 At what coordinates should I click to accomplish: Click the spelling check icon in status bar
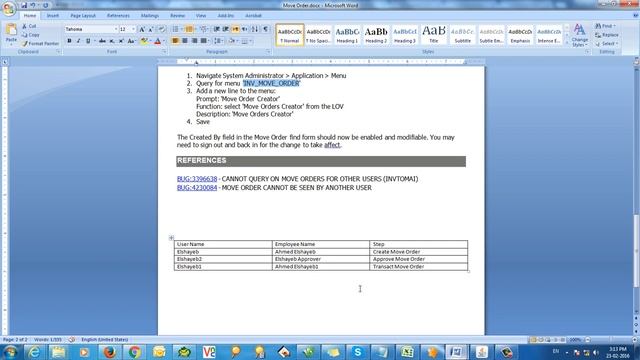click(x=72, y=340)
